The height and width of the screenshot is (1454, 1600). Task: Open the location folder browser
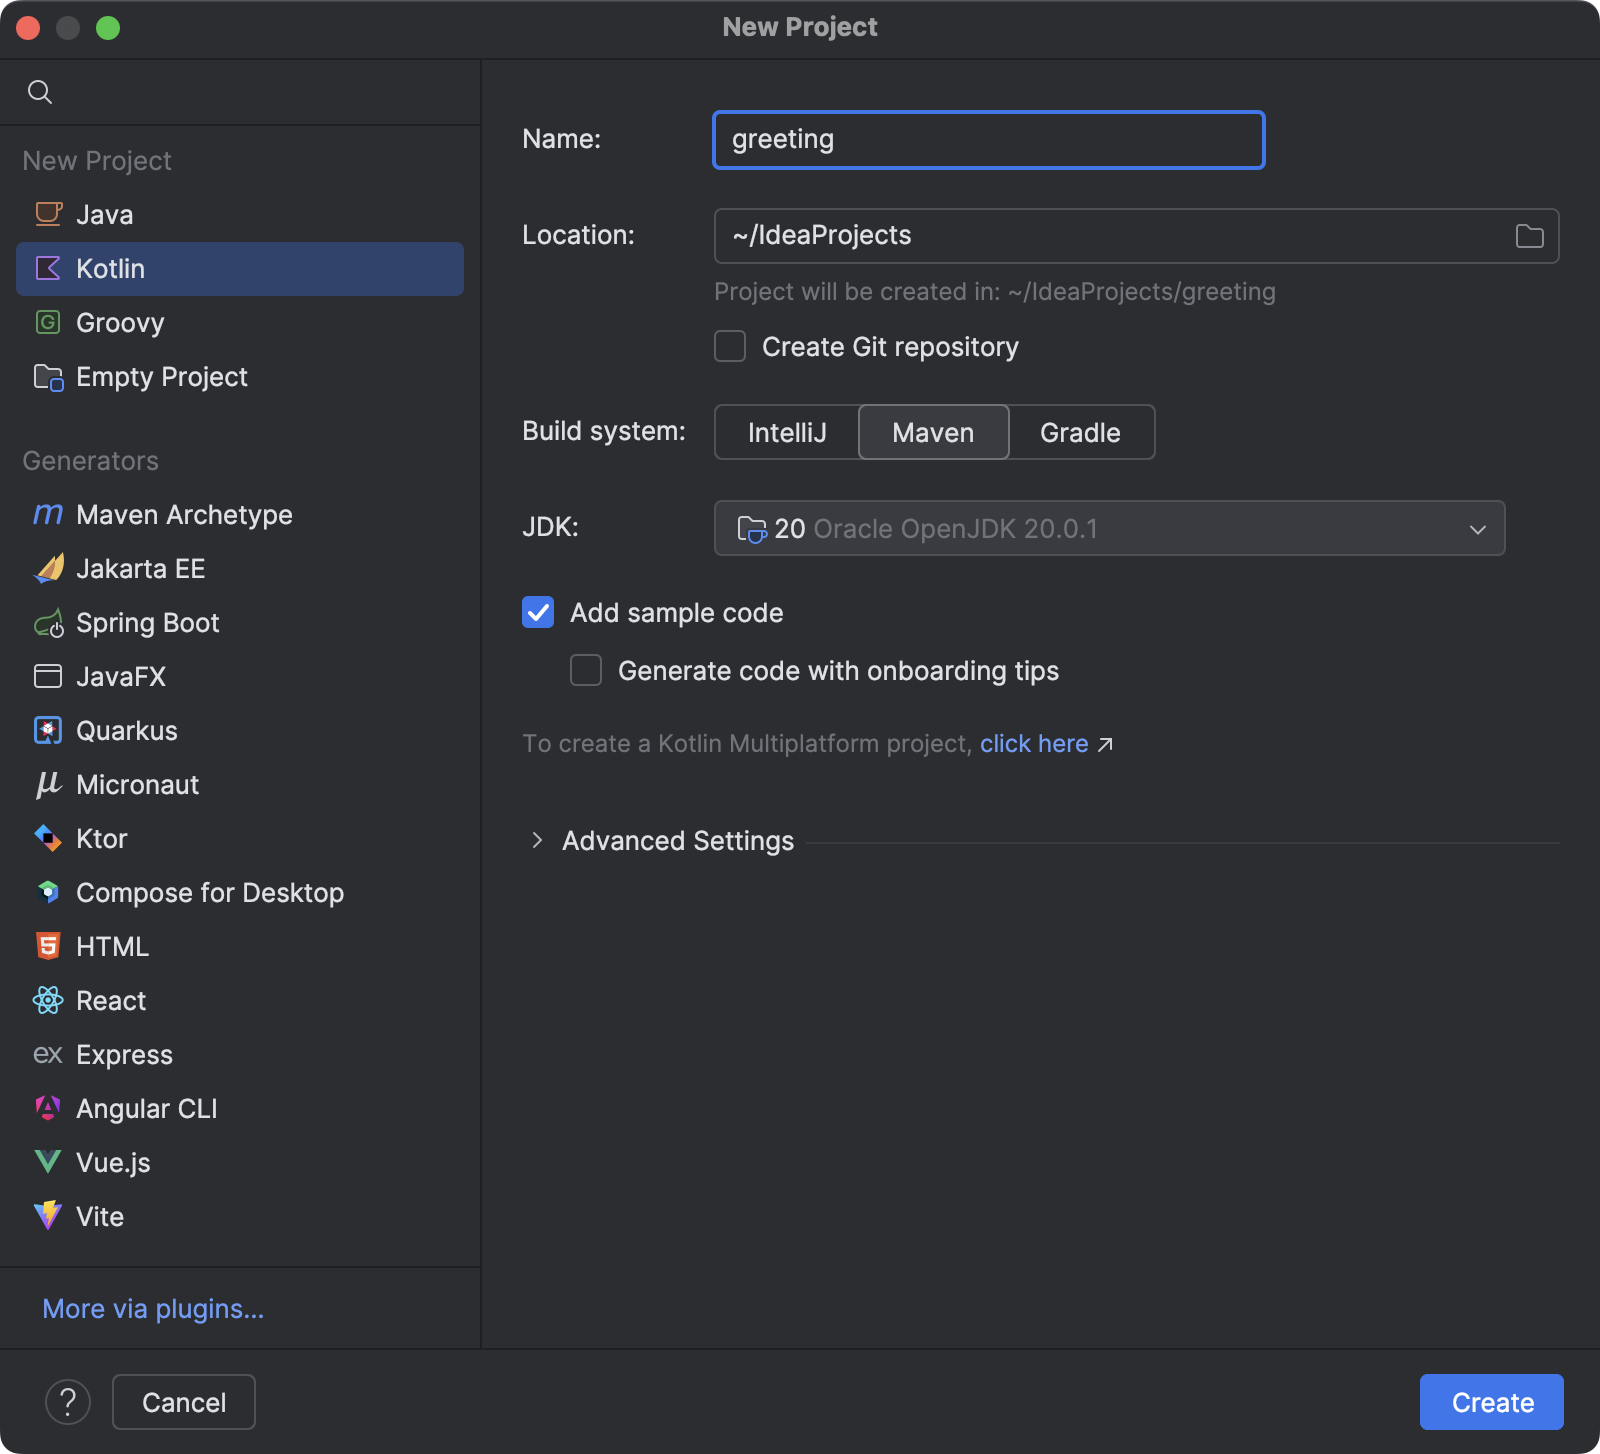tap(1528, 235)
